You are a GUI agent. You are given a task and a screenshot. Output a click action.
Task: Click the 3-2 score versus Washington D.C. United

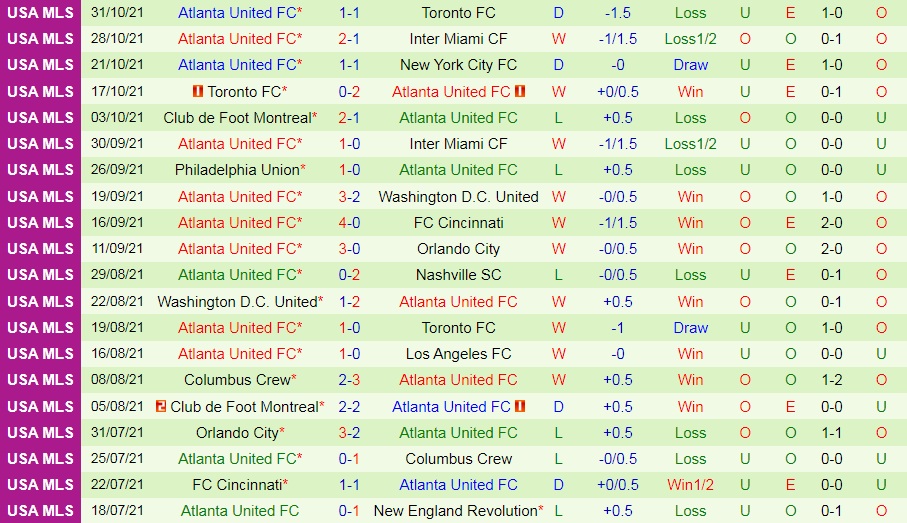[x=349, y=197]
